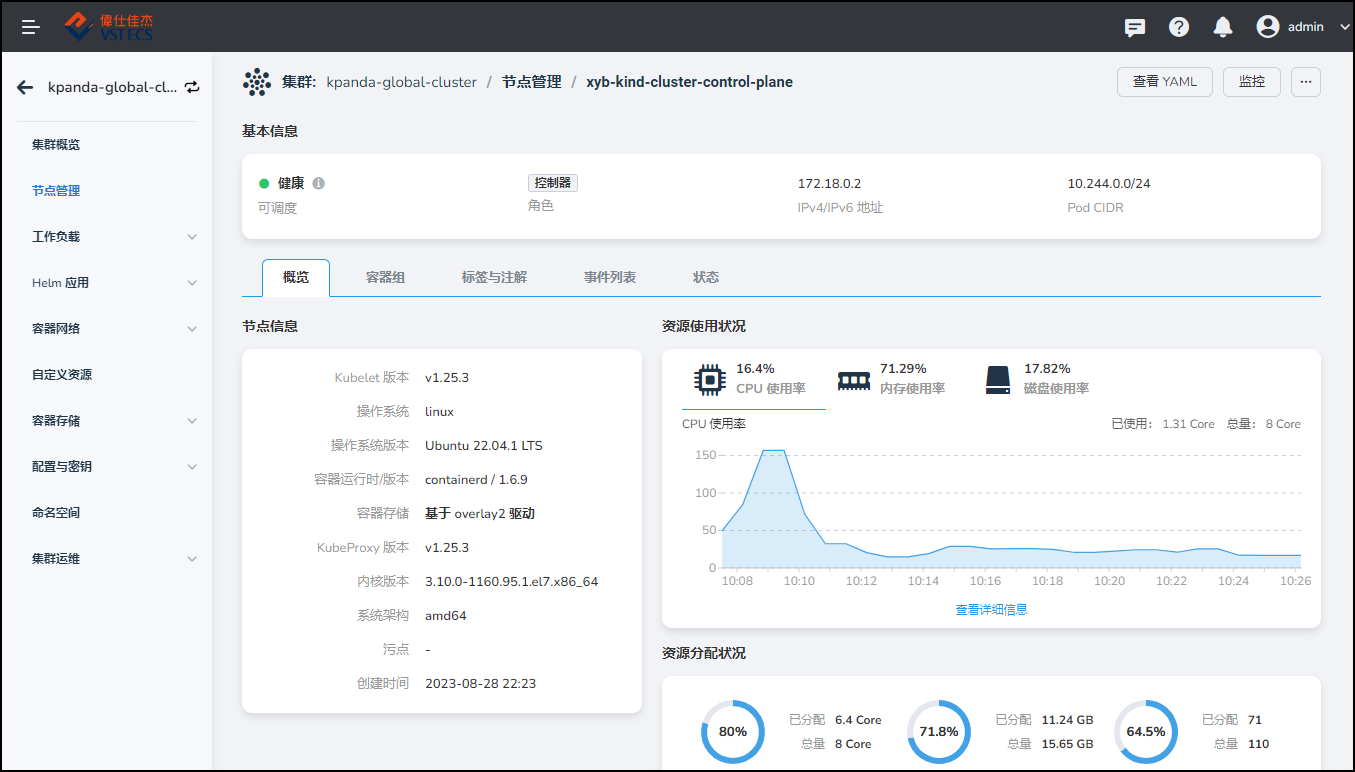This screenshot has width=1355, height=772.
Task: Select the disk usage icon
Action: click(998, 379)
